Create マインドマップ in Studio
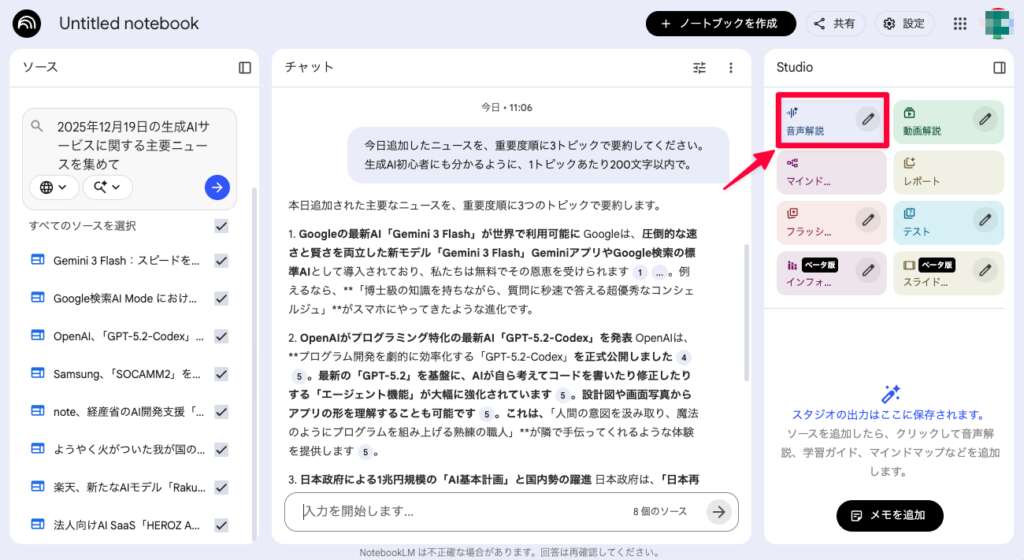 coord(831,172)
